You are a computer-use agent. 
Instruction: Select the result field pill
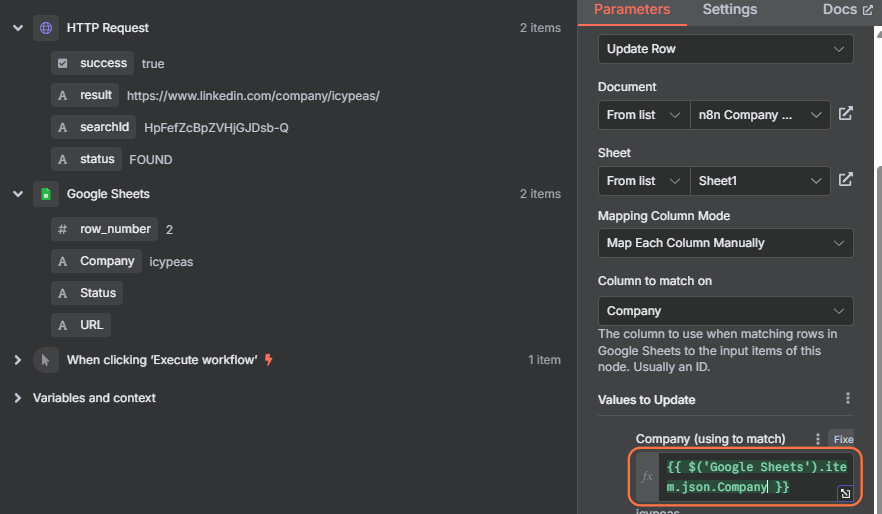pyautogui.click(x=85, y=95)
